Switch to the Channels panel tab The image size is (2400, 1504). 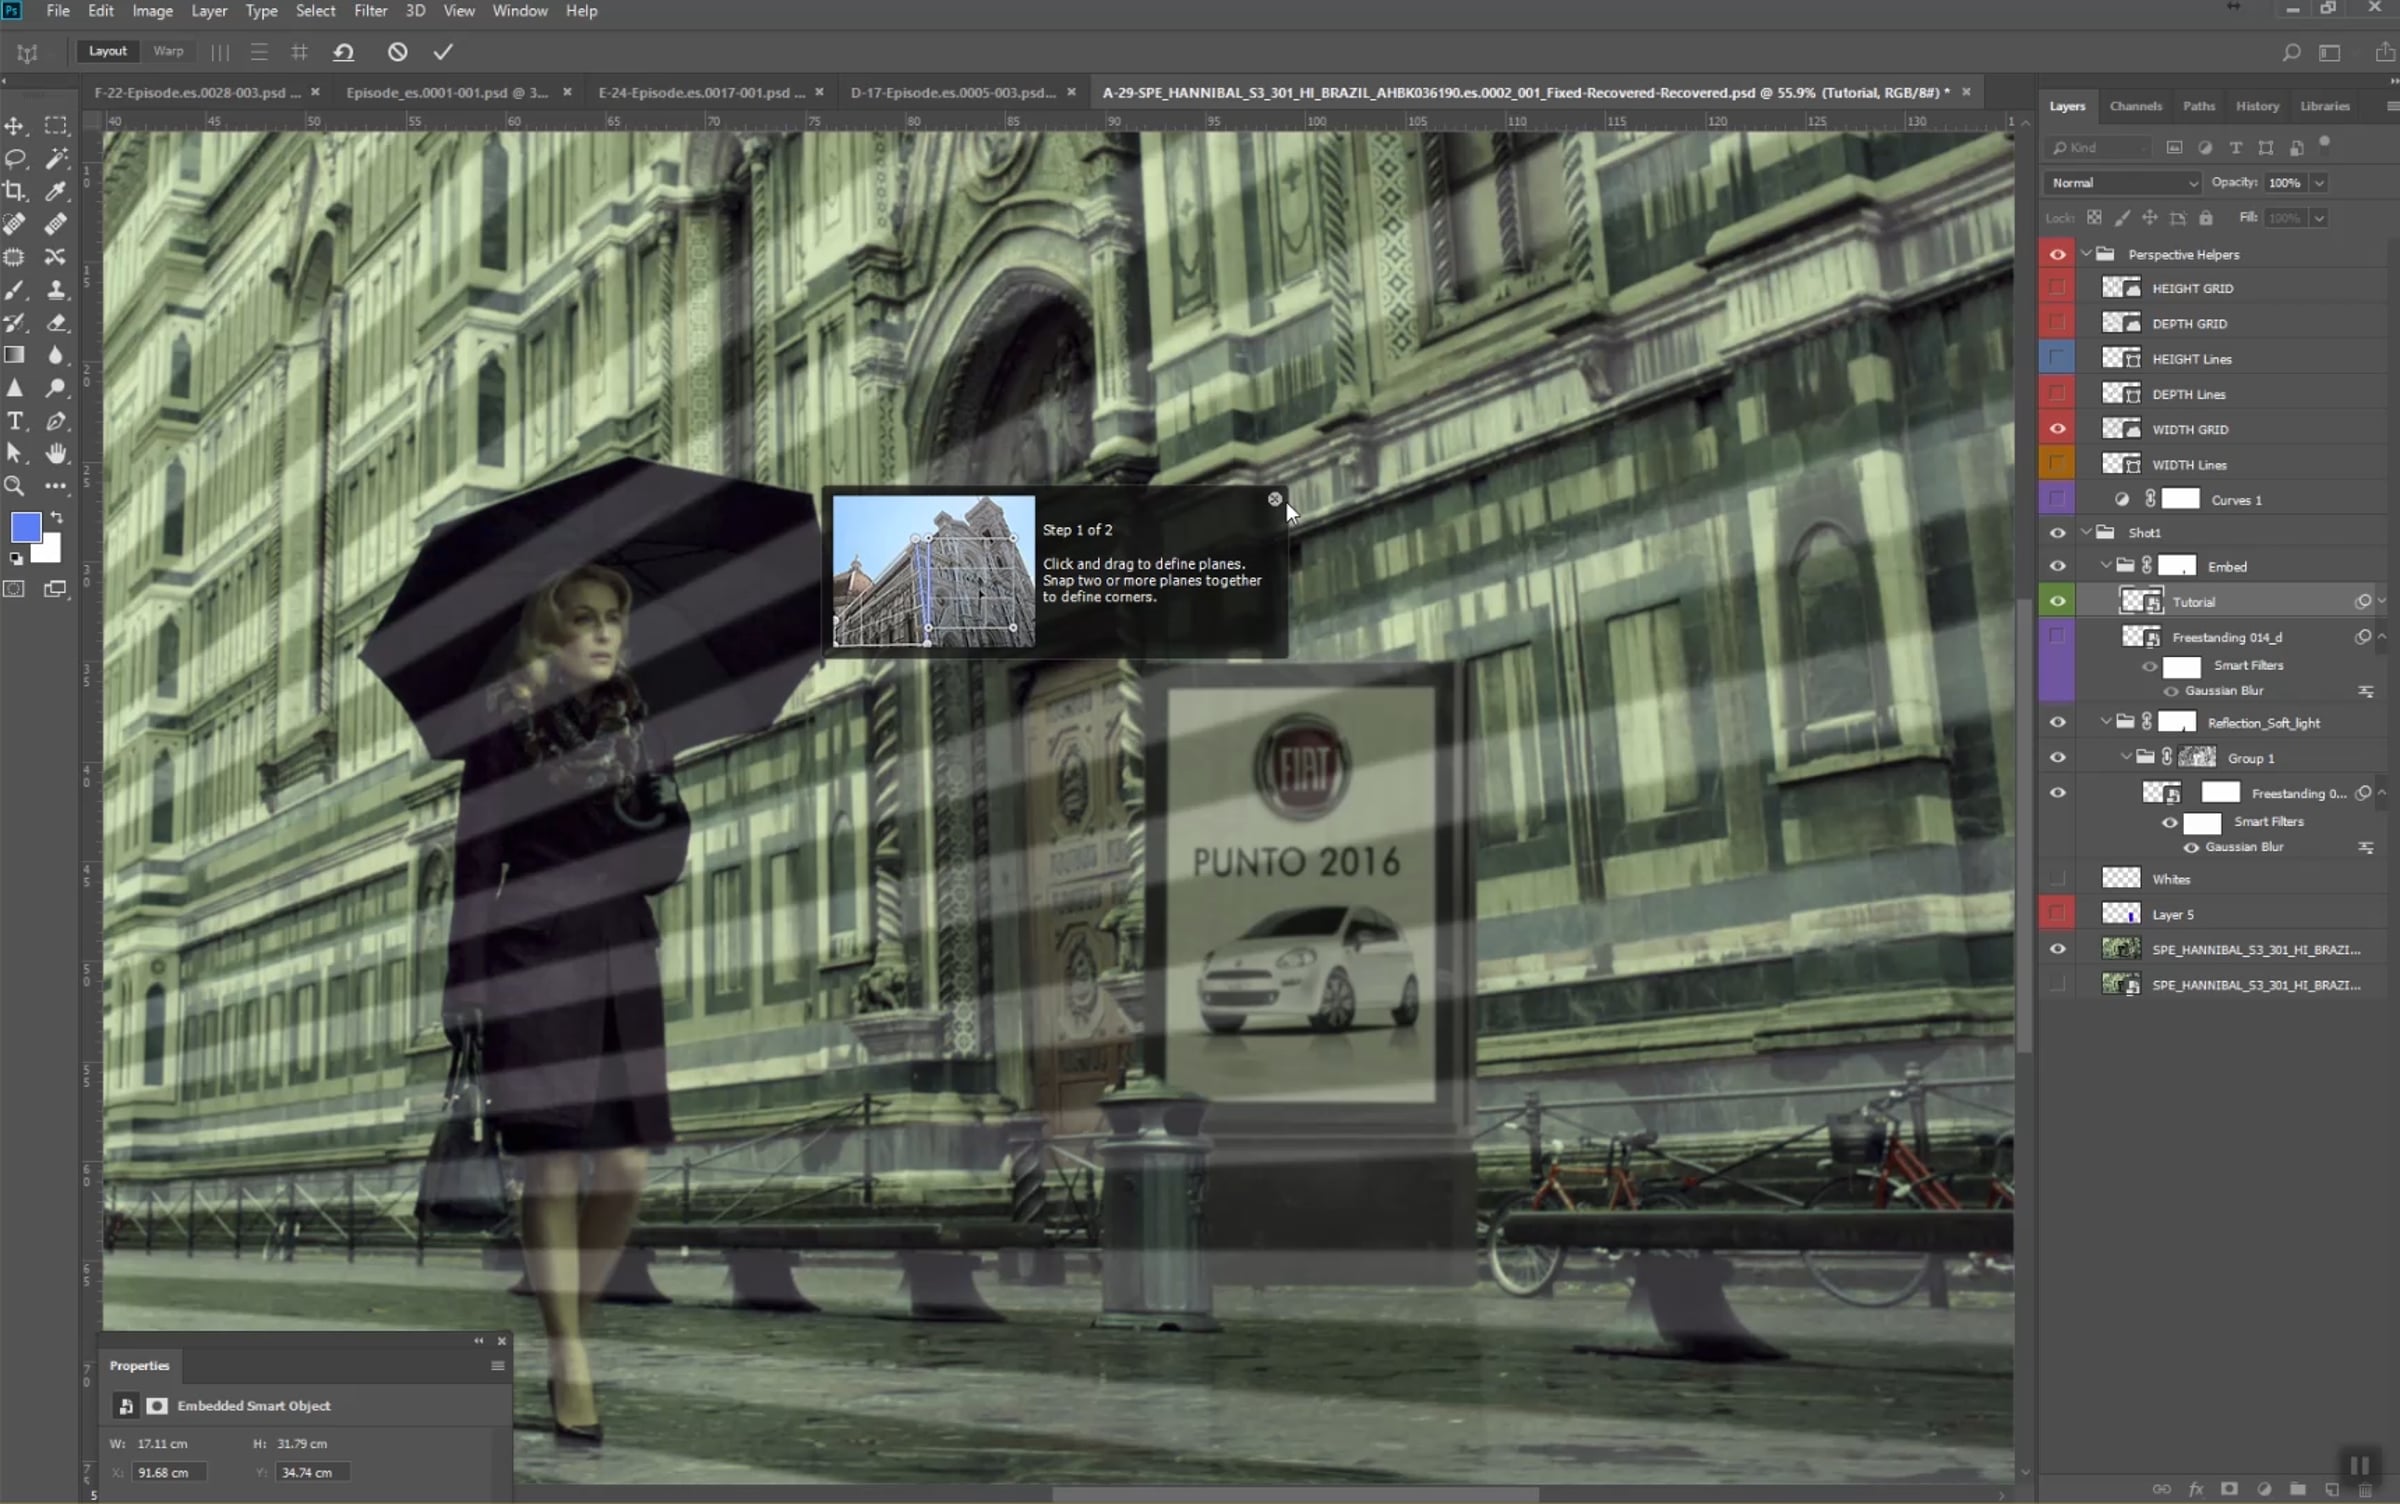coord(2135,106)
